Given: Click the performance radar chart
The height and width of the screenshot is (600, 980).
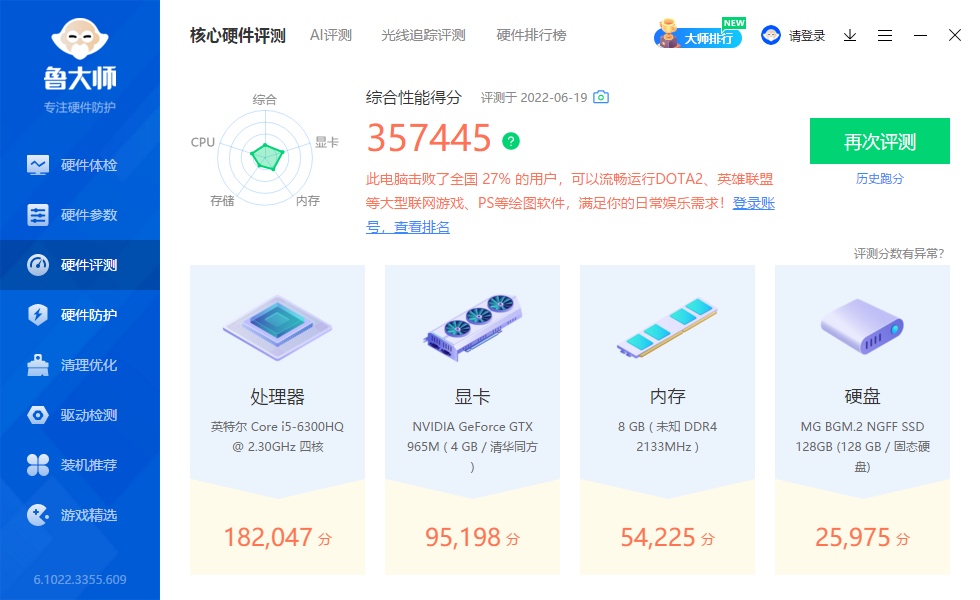Looking at the screenshot, I should coord(266,158).
